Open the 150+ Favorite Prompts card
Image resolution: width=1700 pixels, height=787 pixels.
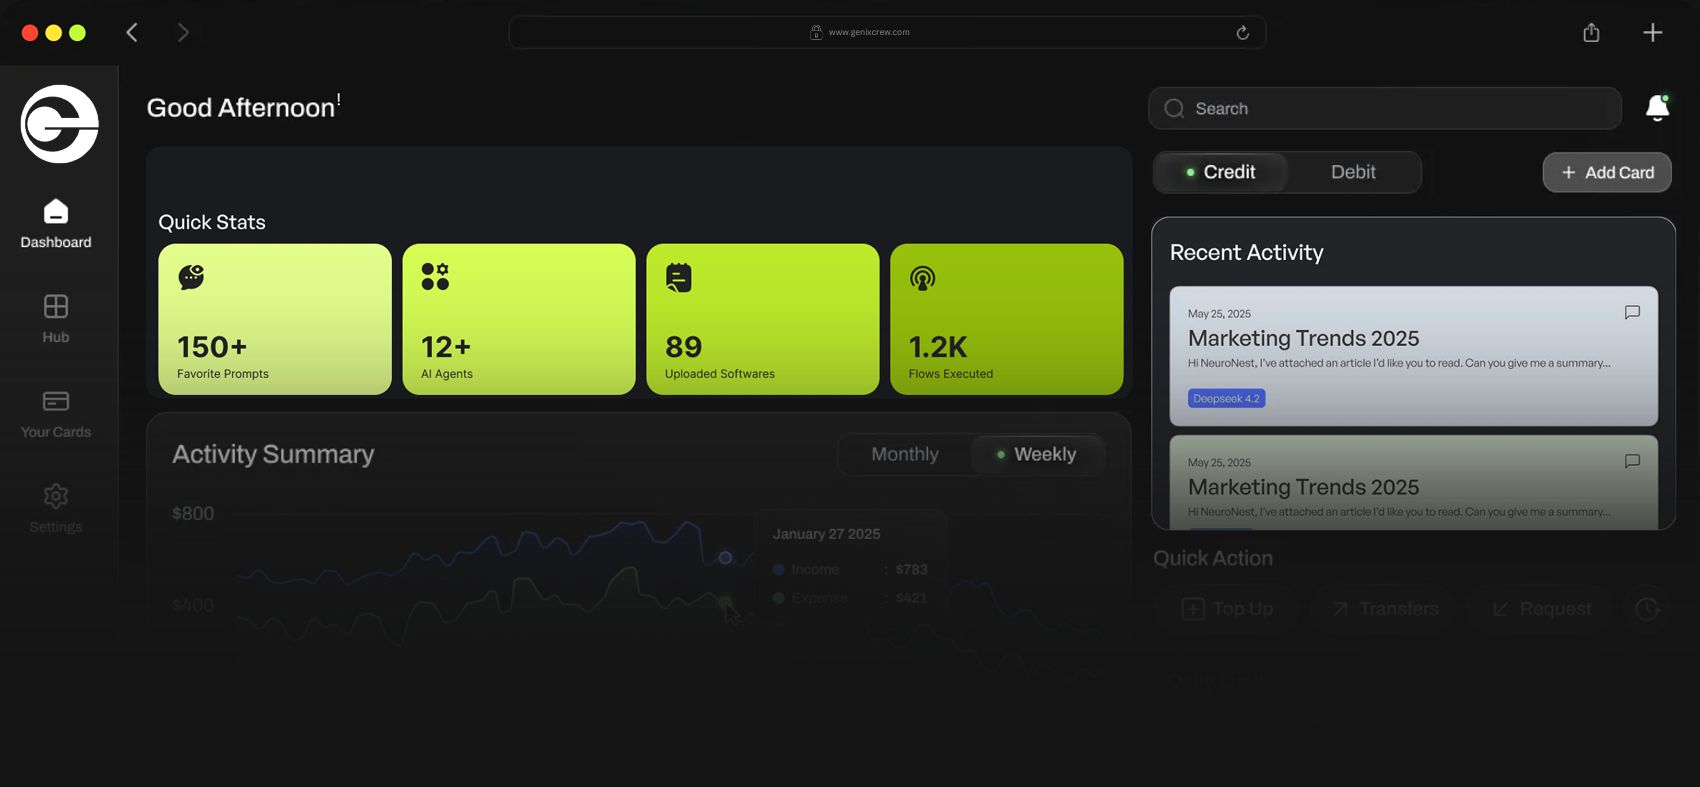point(275,319)
